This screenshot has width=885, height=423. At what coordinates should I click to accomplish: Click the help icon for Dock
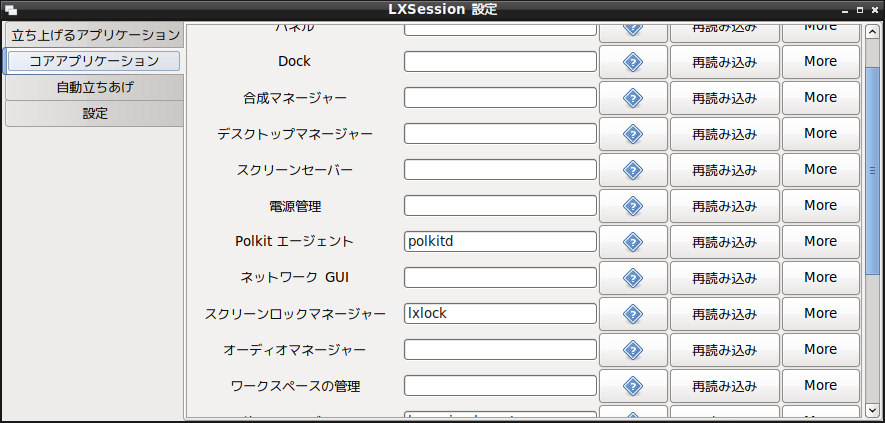click(633, 62)
